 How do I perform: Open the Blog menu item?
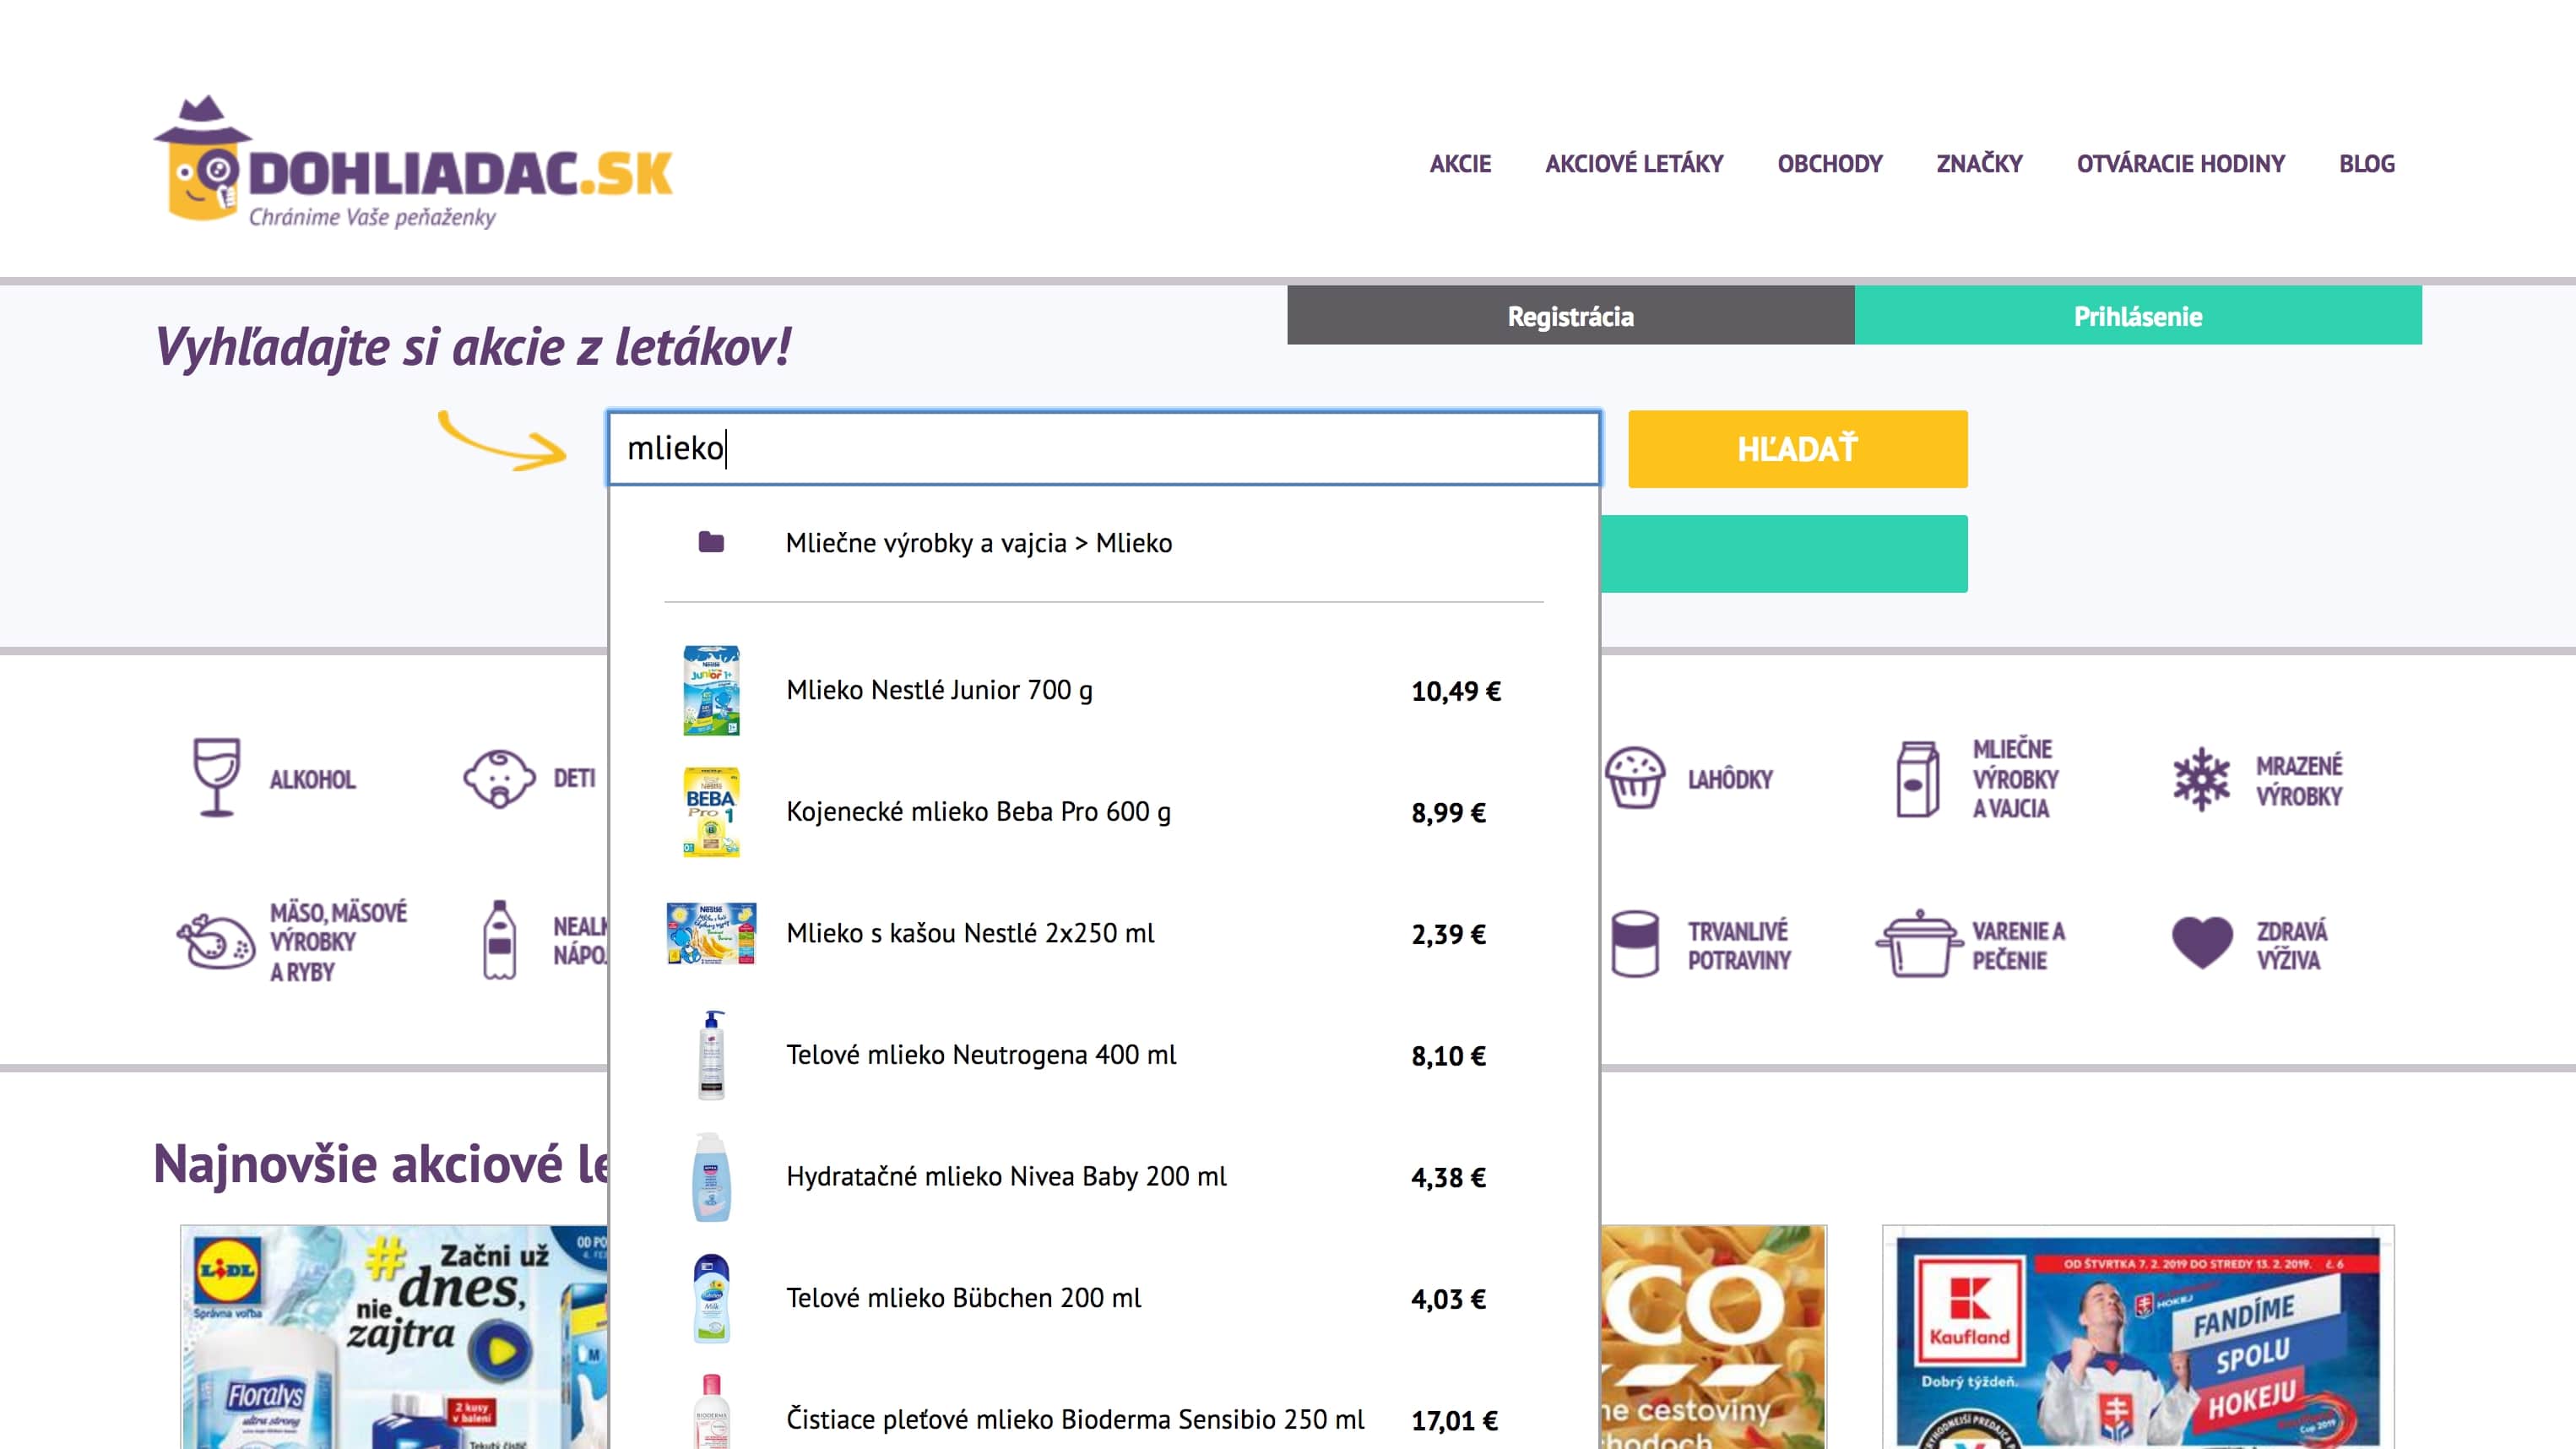coord(2366,163)
